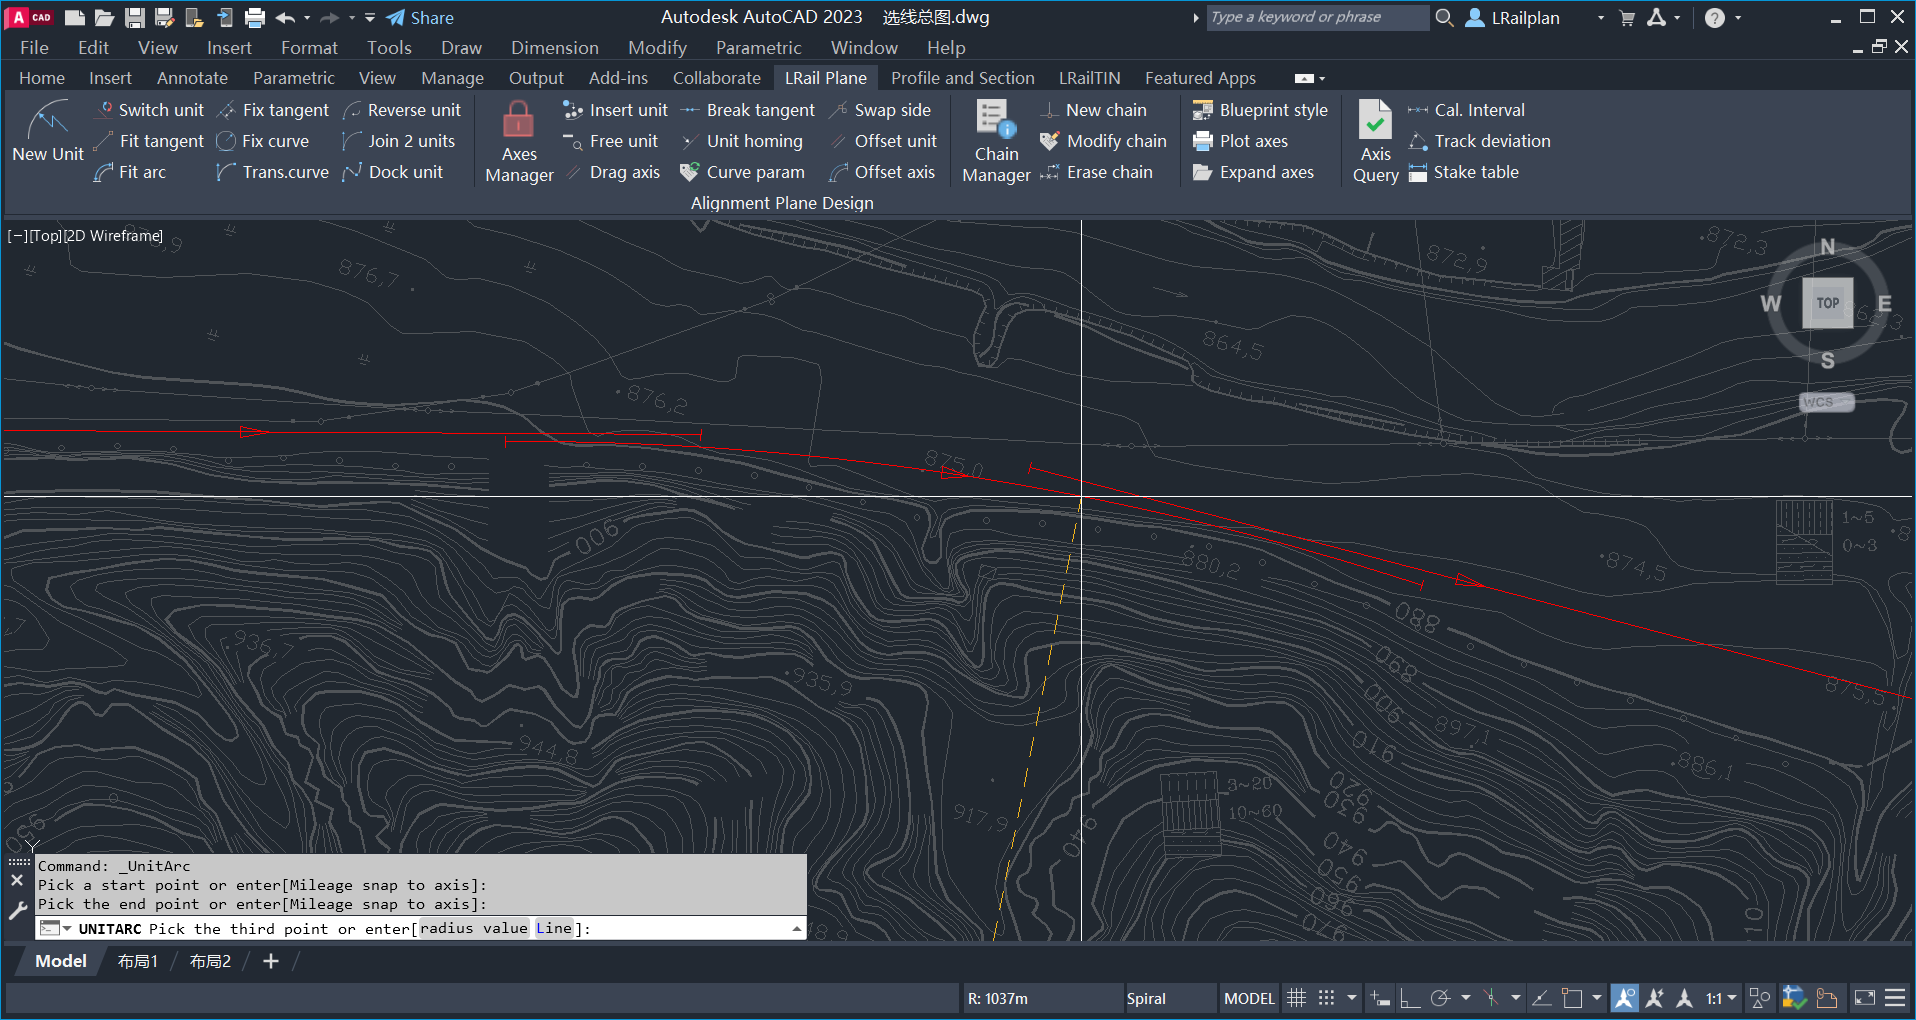
Task: Switch to the 布局1 layout tab
Action: (x=138, y=962)
